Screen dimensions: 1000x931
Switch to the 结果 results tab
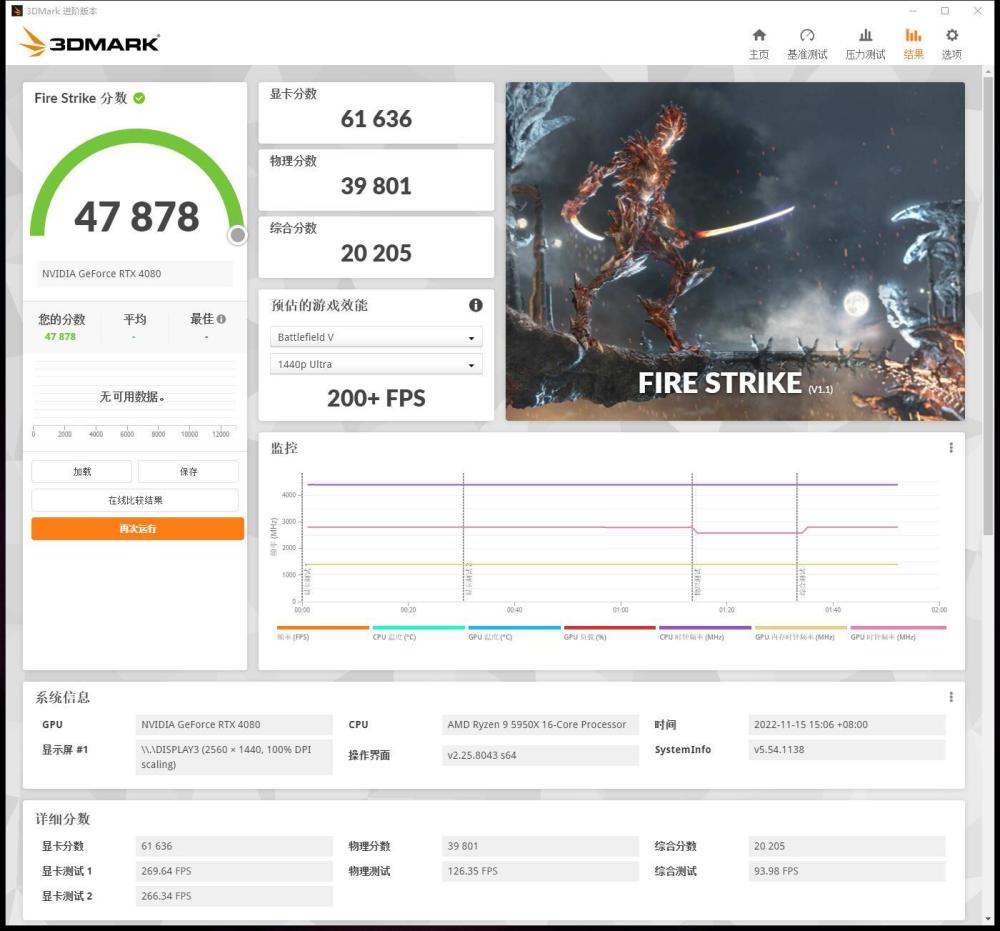click(x=913, y=43)
